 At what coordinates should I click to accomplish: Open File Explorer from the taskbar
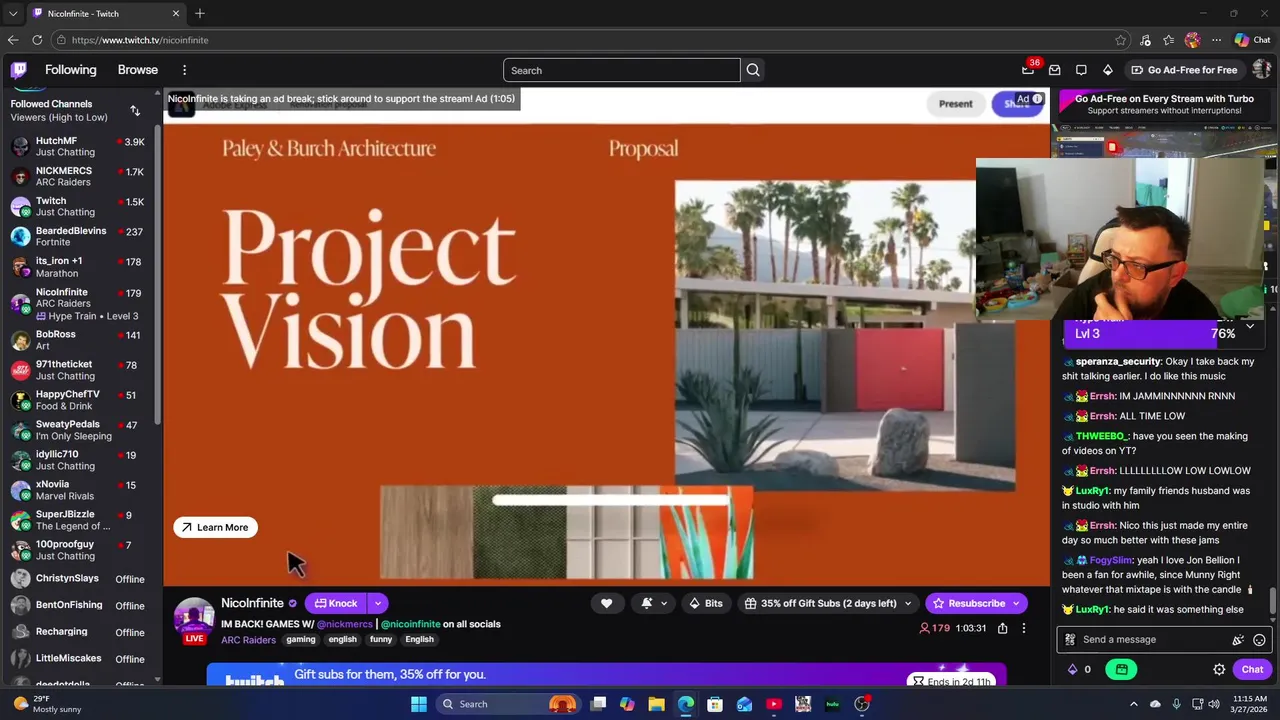point(656,704)
